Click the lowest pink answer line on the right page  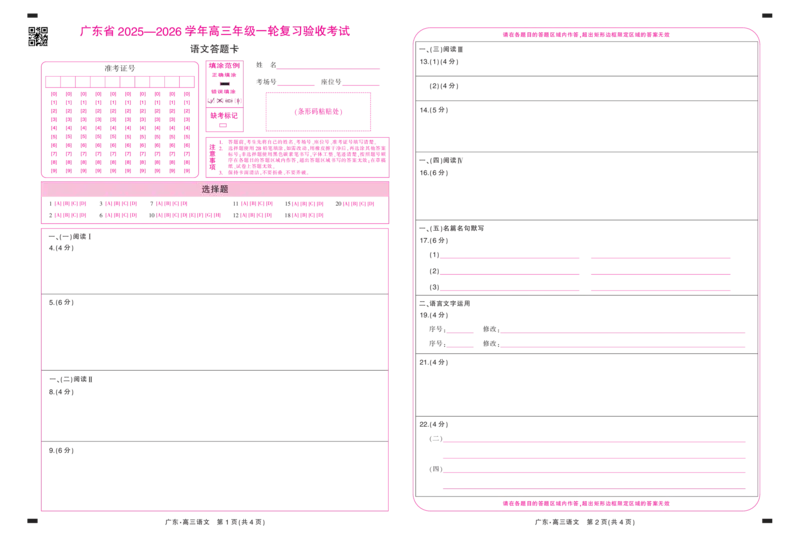click(594, 490)
